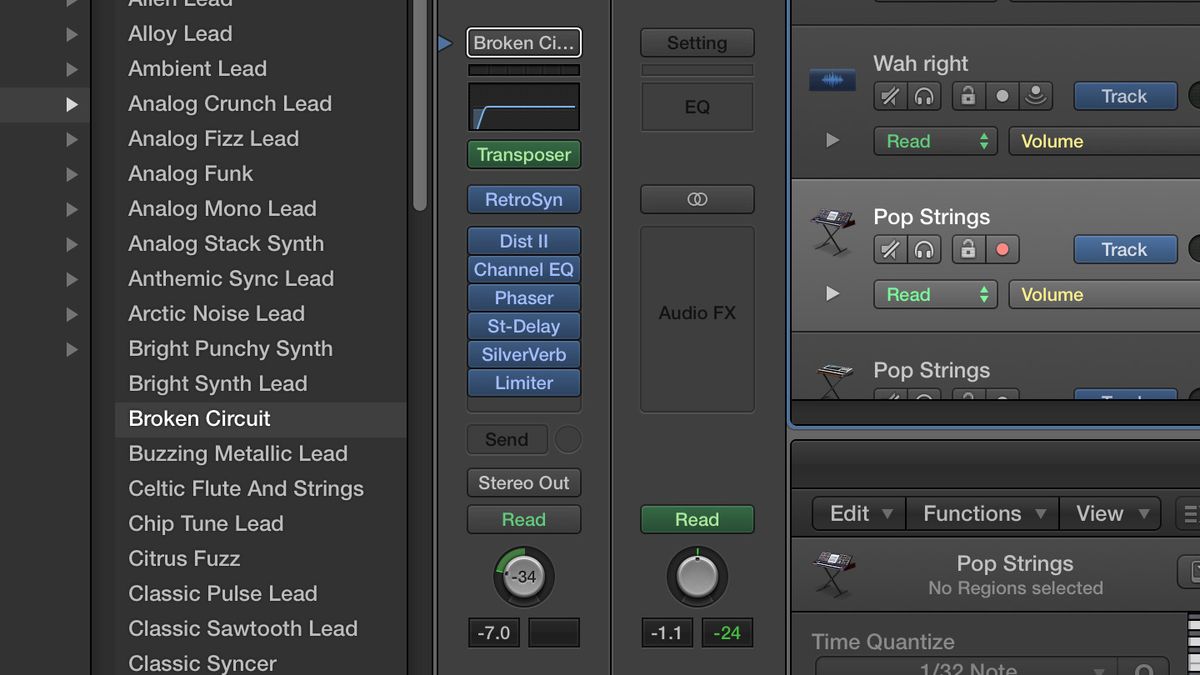1200x675 pixels.
Task: Expand the Wah right automation disclosure triangle
Action: (x=831, y=141)
